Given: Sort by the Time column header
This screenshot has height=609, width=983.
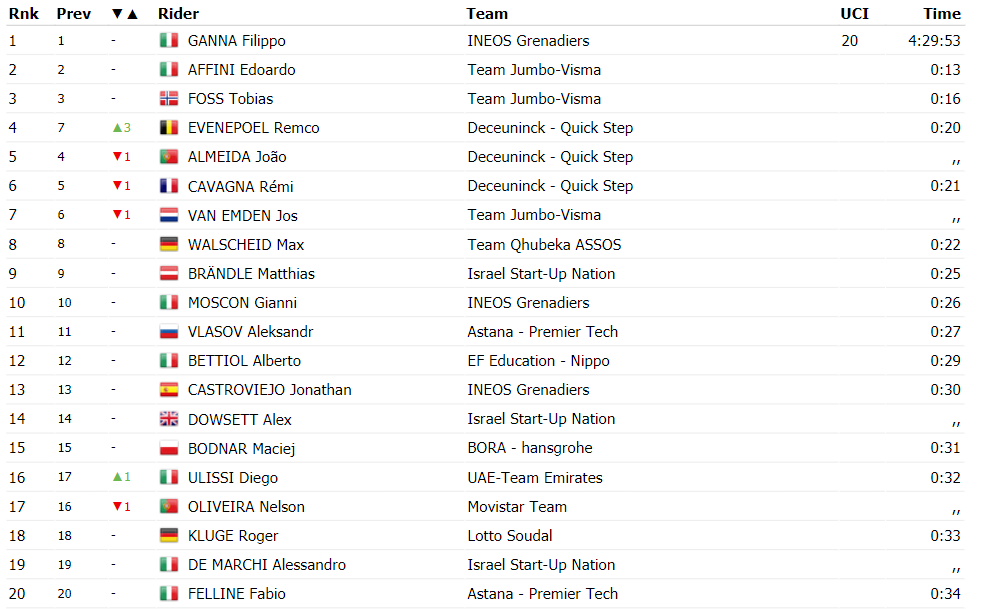Looking at the screenshot, I should [x=942, y=14].
